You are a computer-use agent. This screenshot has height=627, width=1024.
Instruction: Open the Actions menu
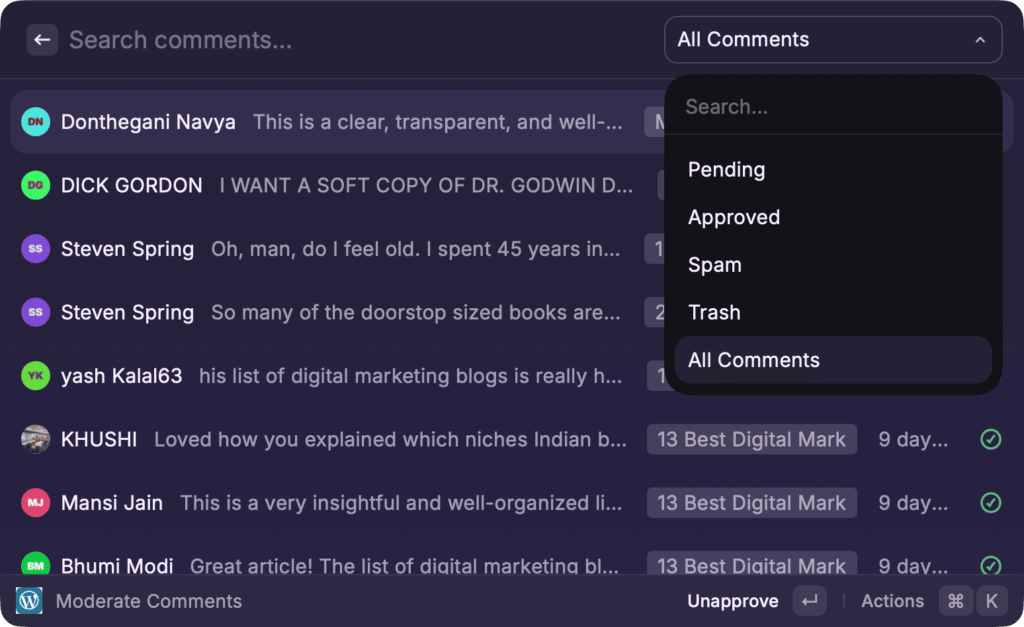891,601
